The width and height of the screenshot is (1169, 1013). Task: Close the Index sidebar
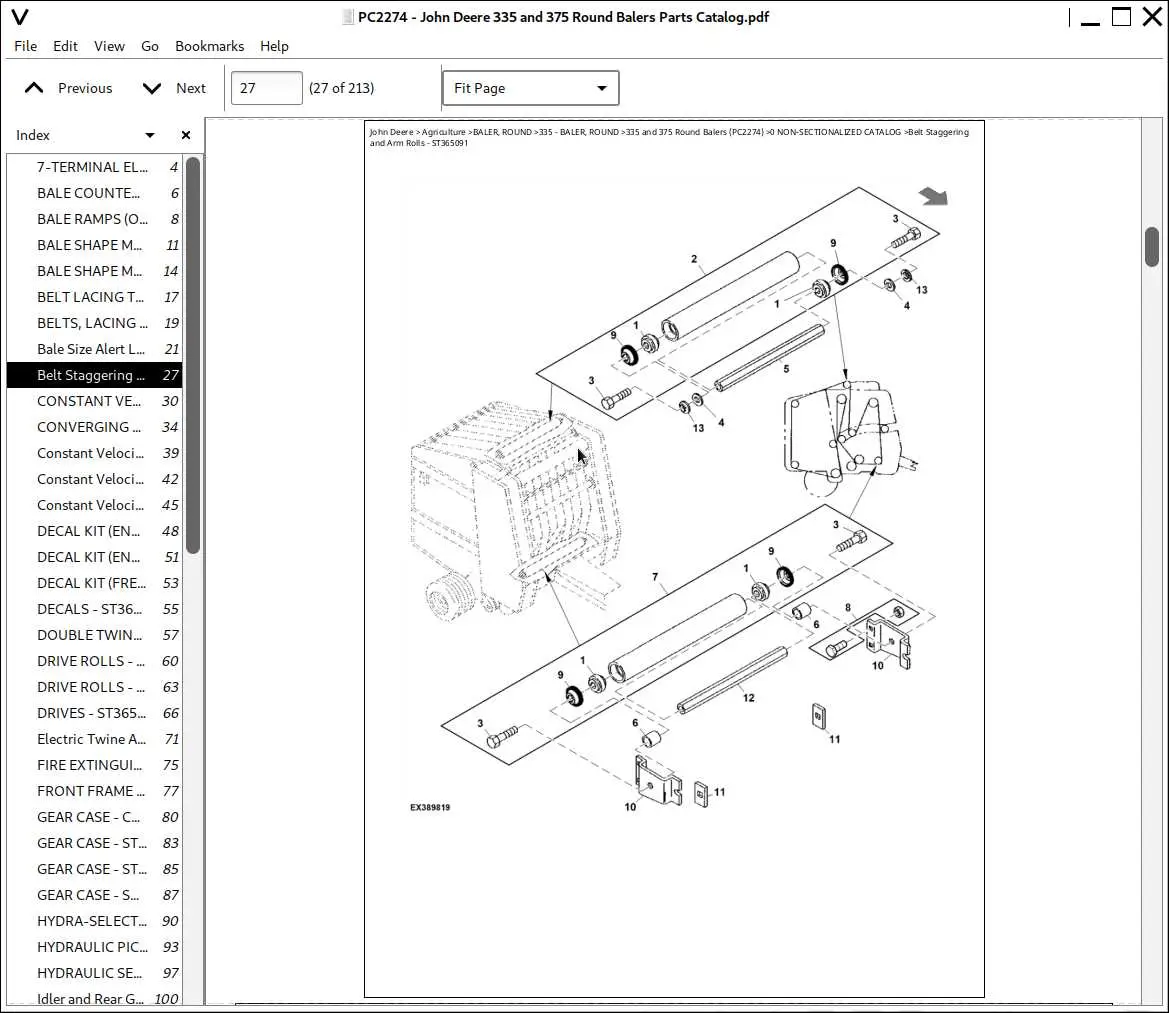186,135
